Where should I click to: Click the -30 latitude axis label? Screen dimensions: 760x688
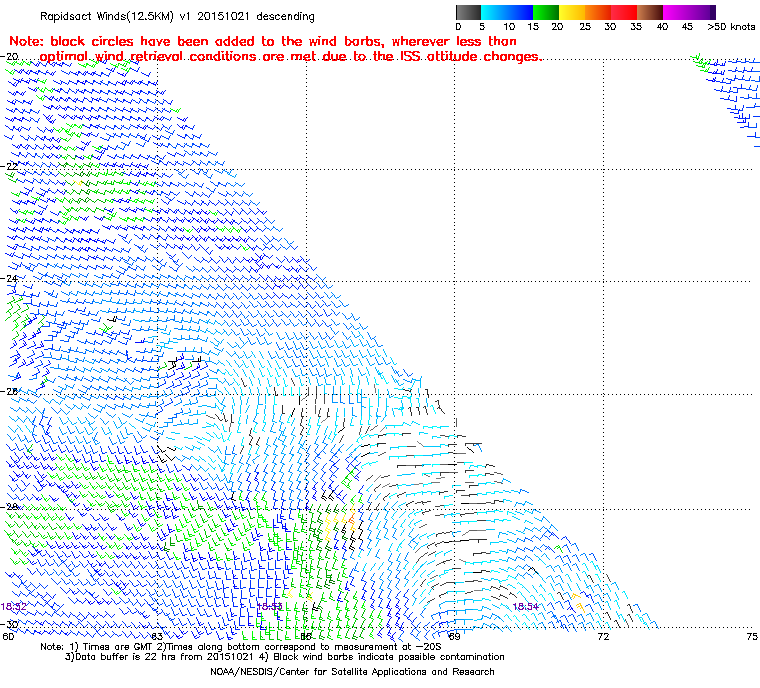(10, 624)
